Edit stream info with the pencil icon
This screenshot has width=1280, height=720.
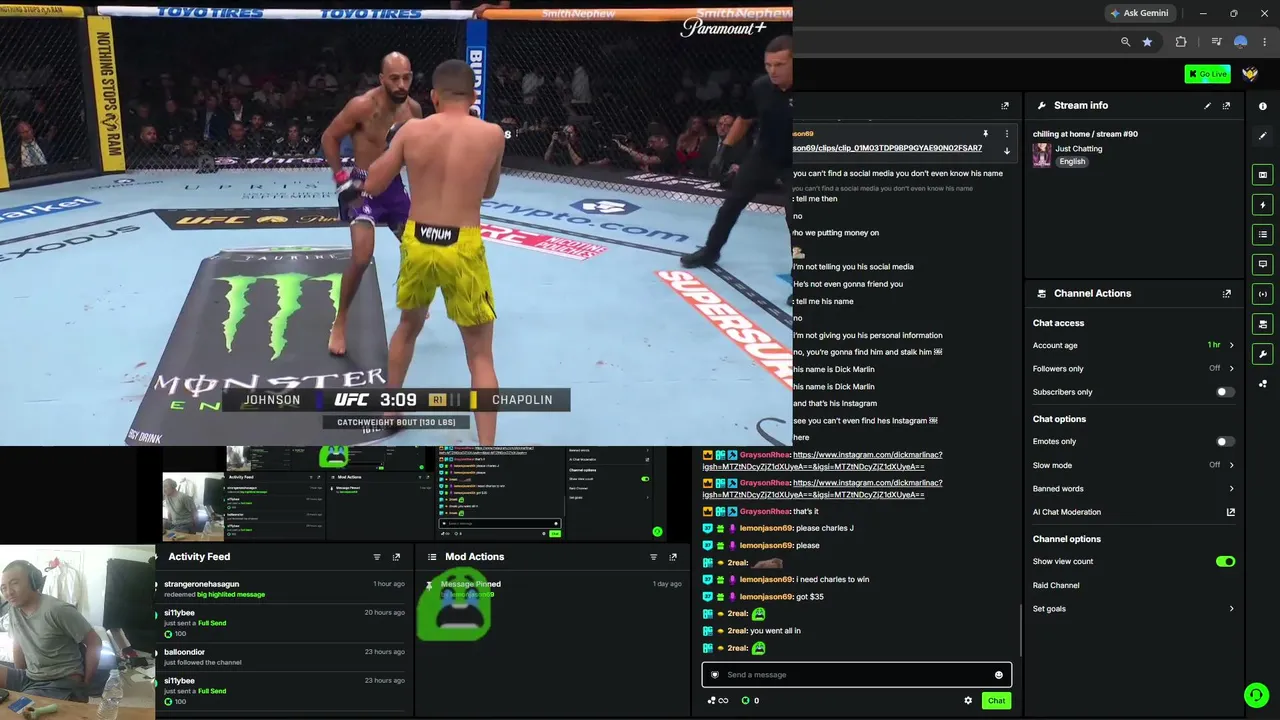pos(1207,106)
